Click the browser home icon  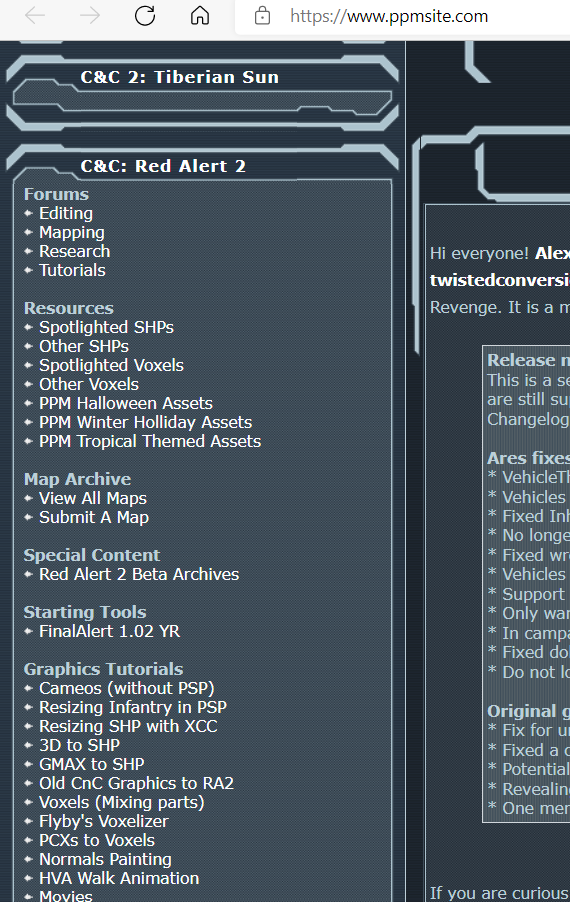[x=200, y=16]
